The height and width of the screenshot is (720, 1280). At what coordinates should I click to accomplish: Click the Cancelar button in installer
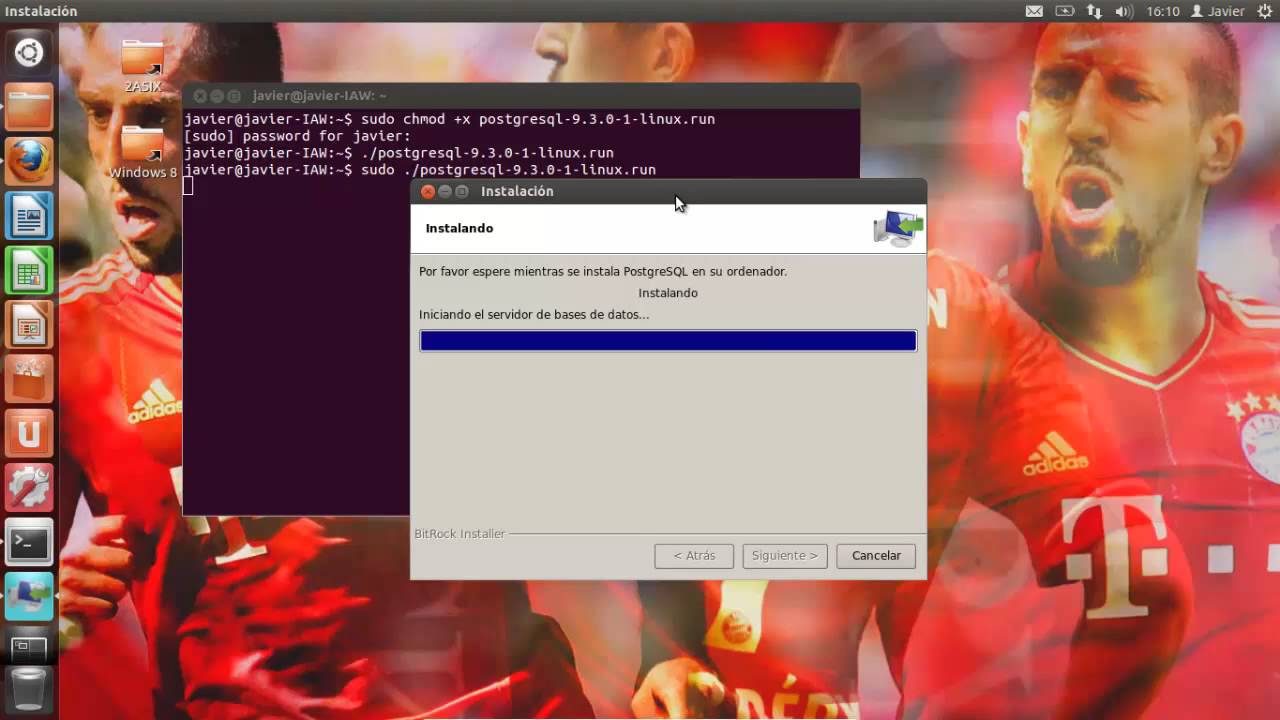(x=876, y=556)
